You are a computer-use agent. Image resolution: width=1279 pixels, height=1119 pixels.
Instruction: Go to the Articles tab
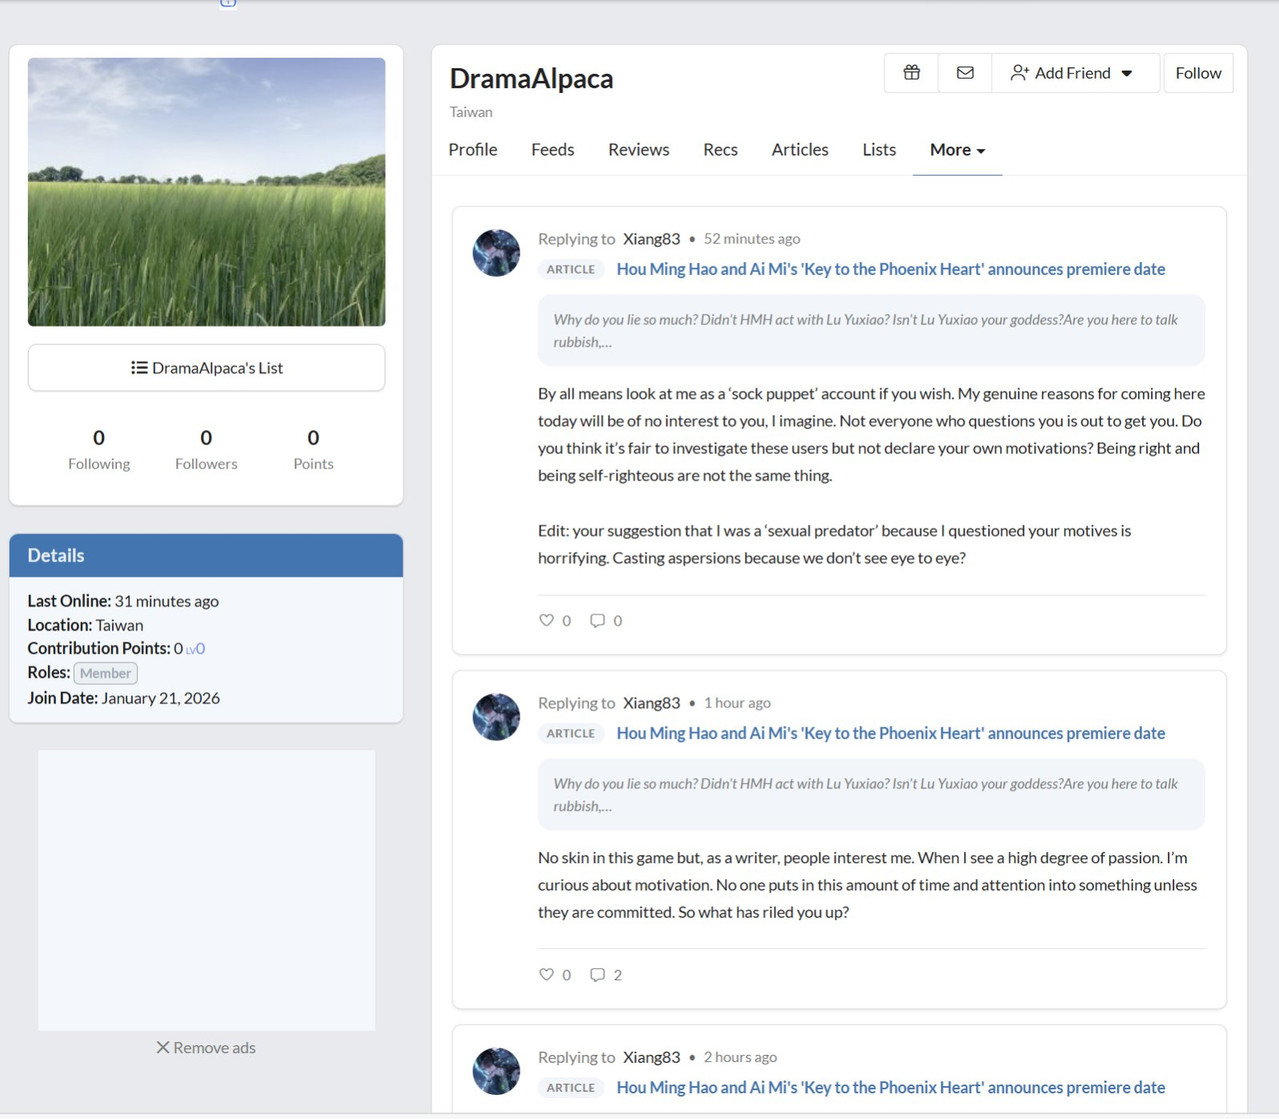(x=800, y=149)
